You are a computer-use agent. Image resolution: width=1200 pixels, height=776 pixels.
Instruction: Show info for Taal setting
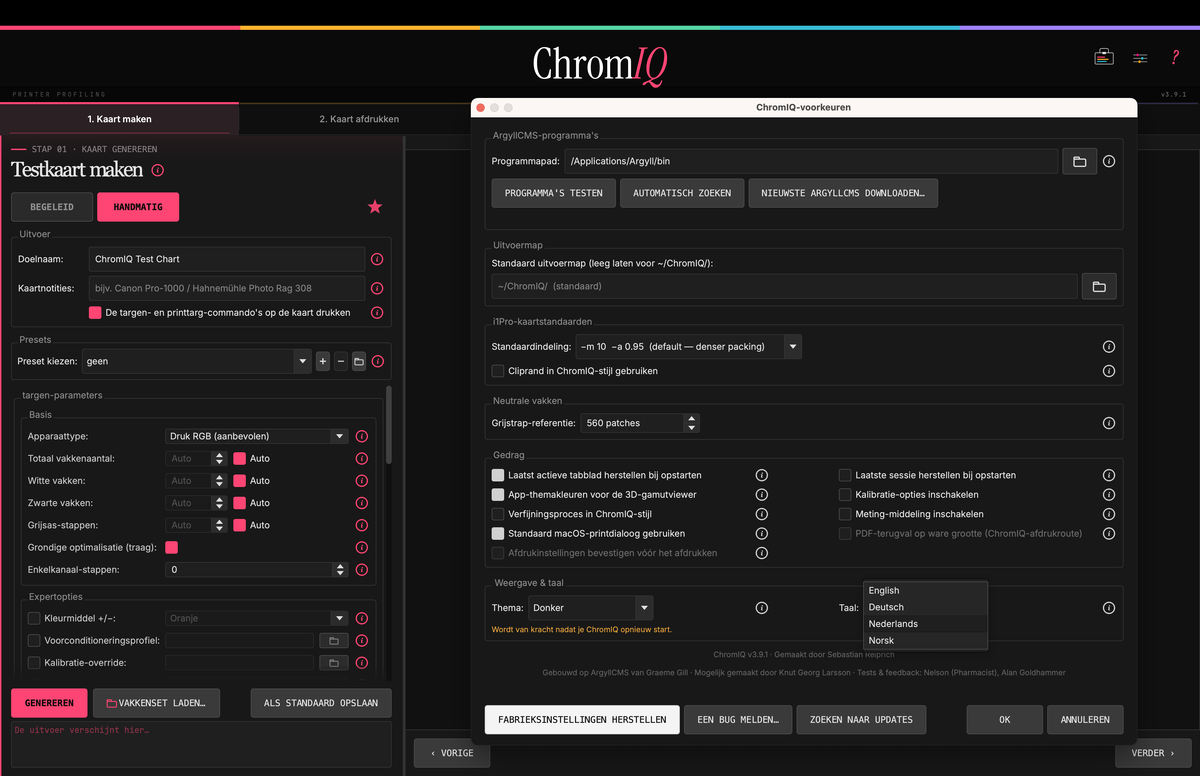point(1109,607)
